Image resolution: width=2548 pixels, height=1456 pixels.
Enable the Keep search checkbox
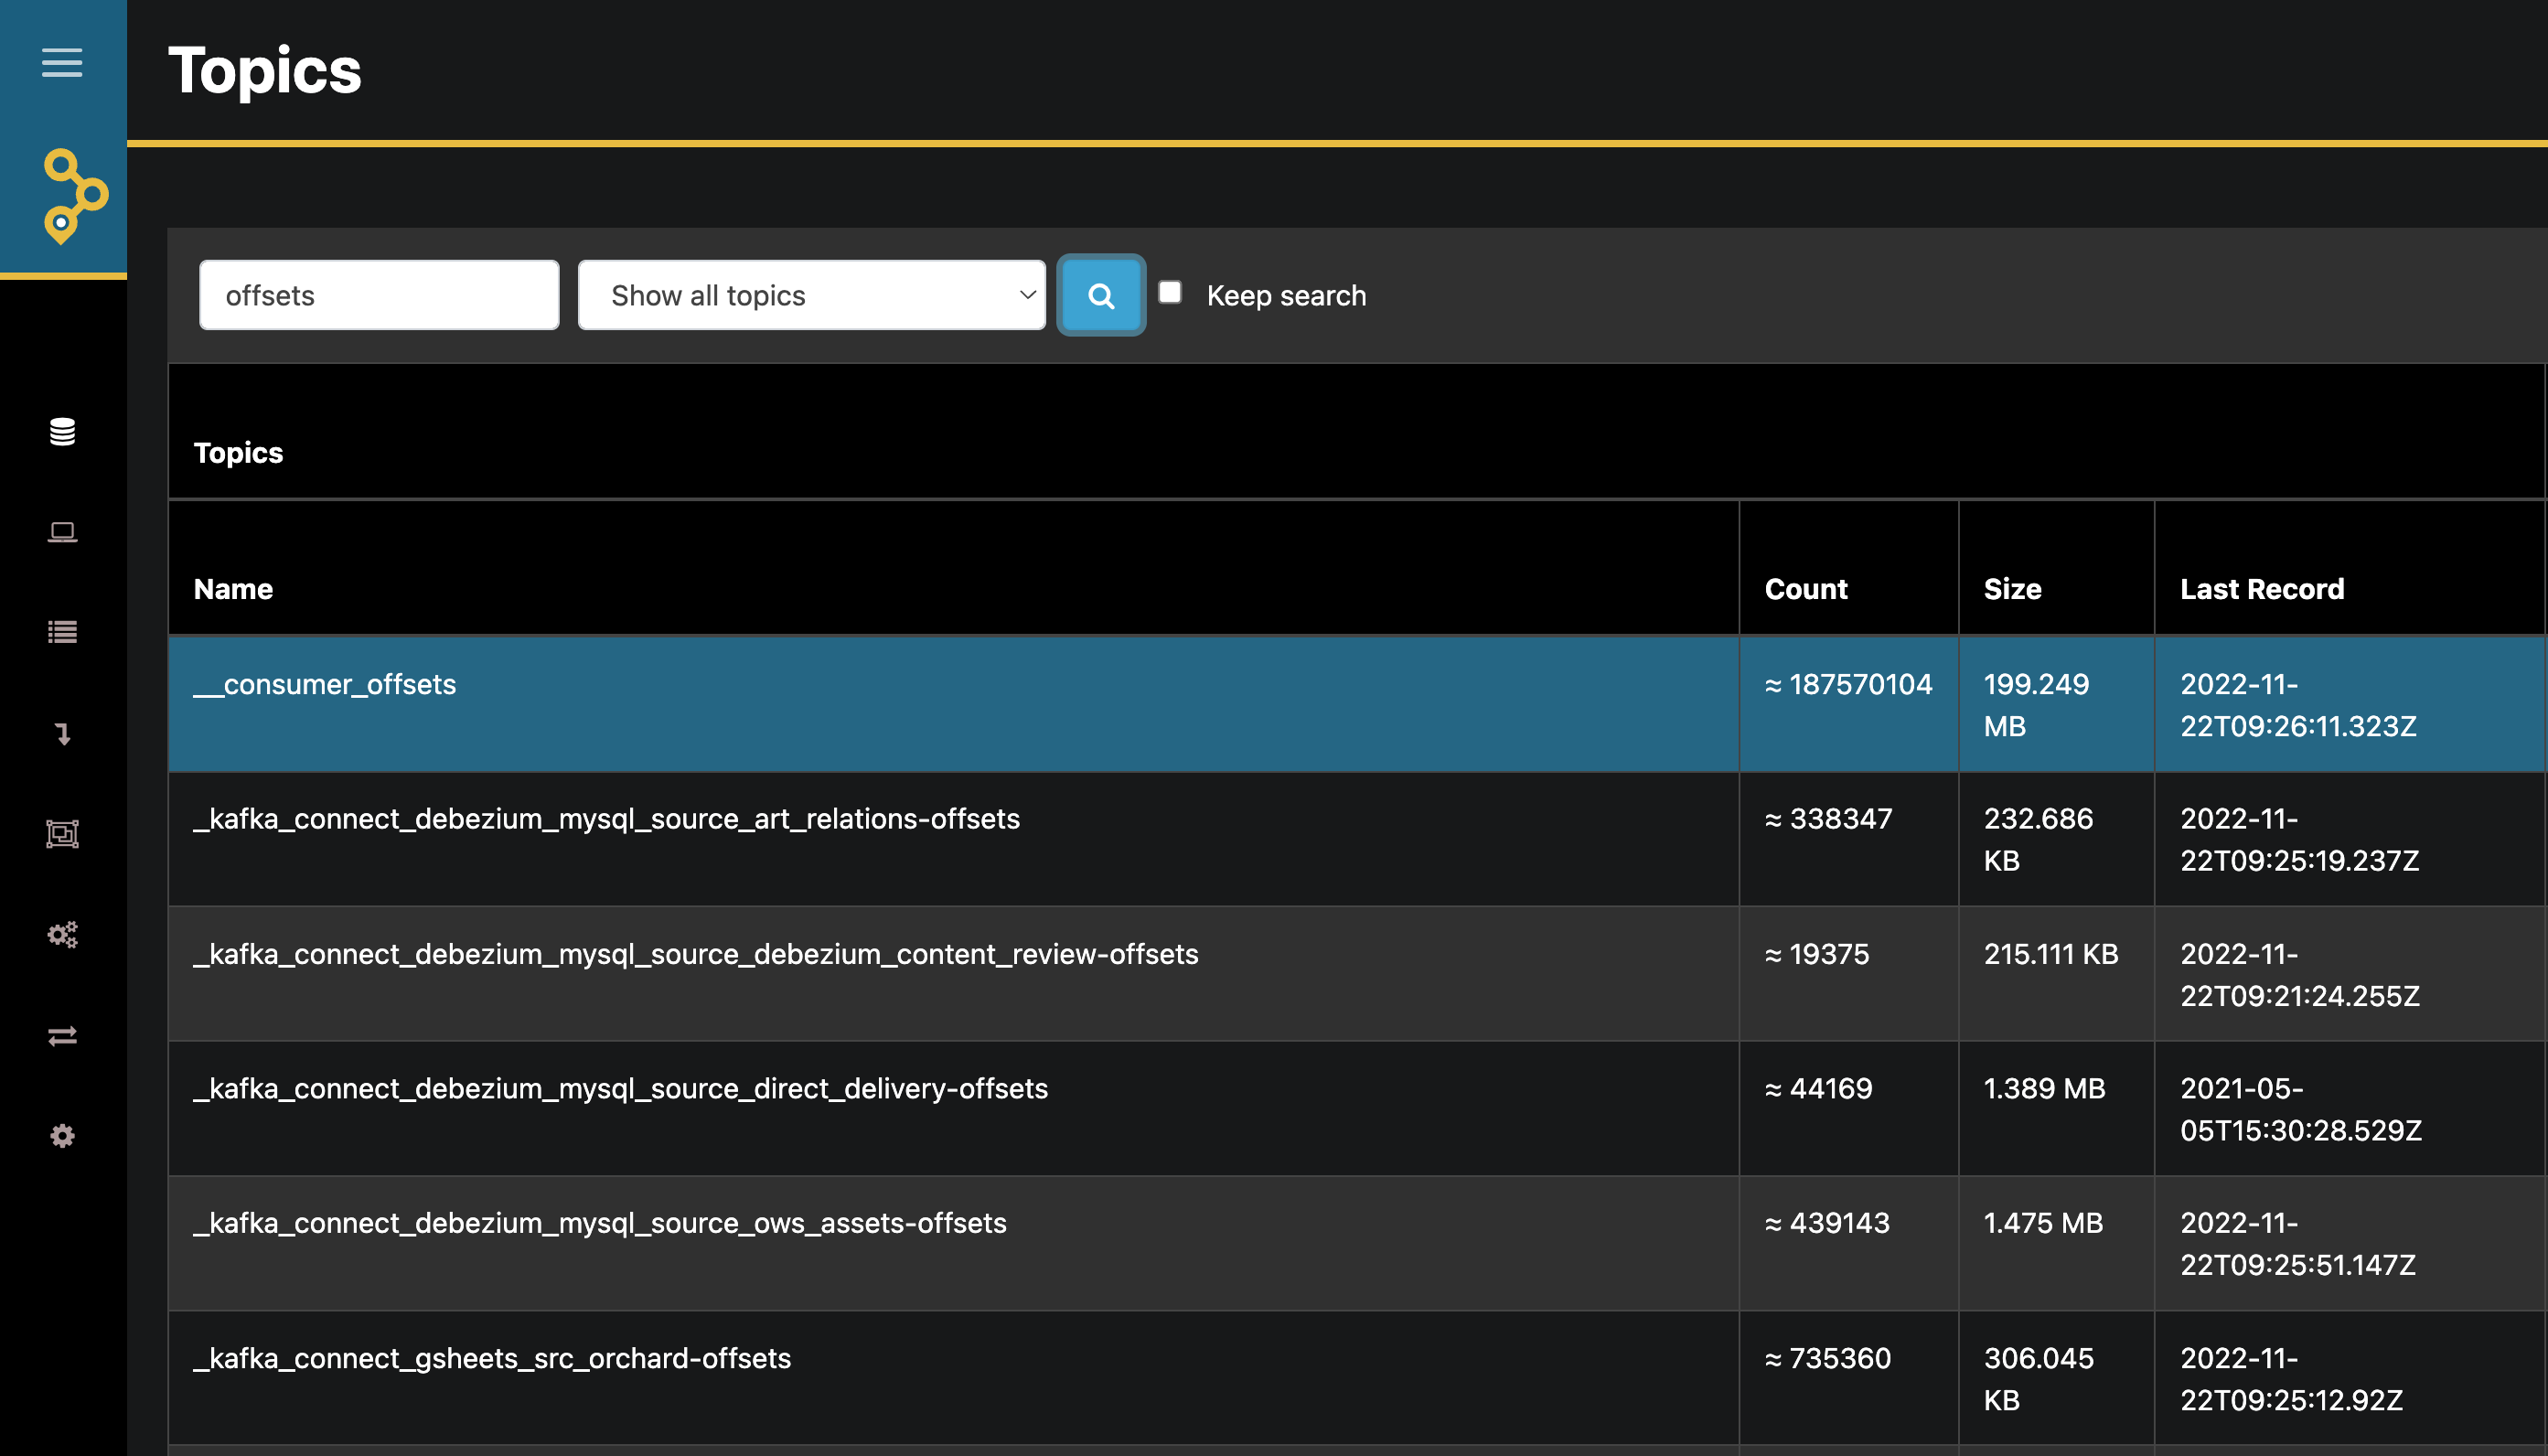click(x=1170, y=292)
